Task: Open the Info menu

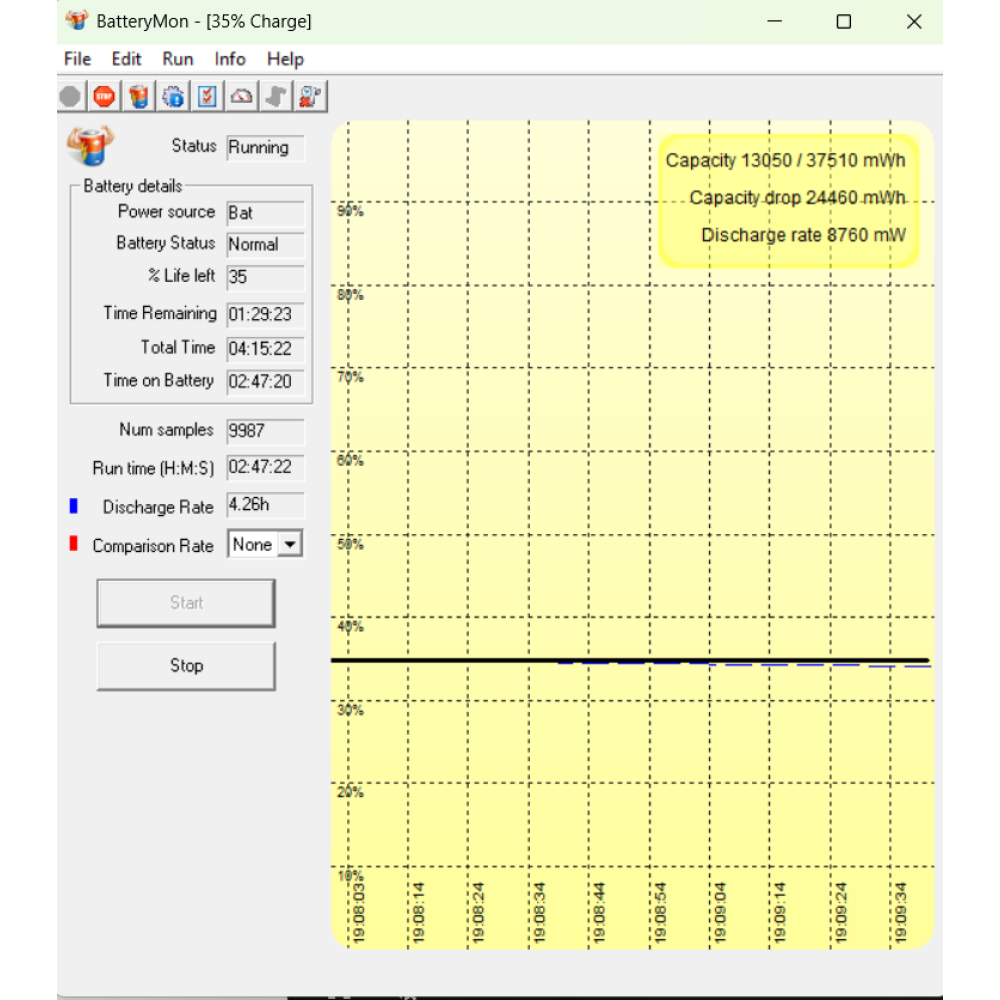Action: click(229, 59)
